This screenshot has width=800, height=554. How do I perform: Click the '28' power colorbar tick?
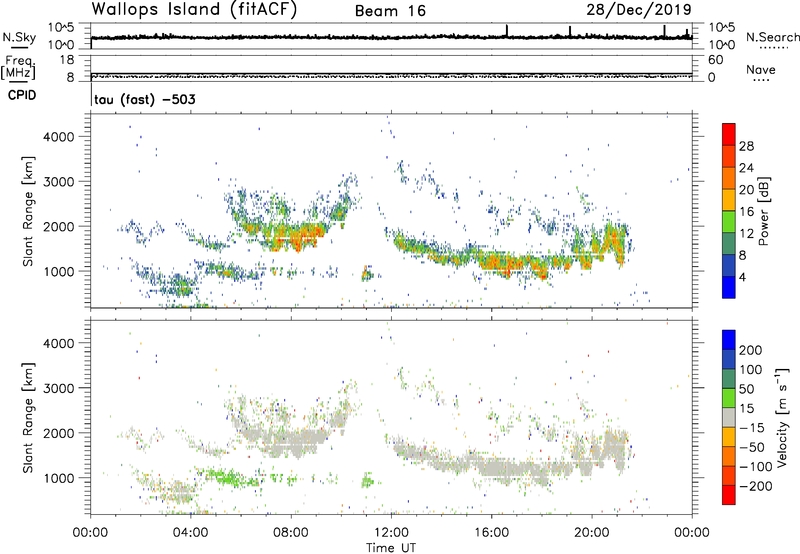click(x=746, y=146)
